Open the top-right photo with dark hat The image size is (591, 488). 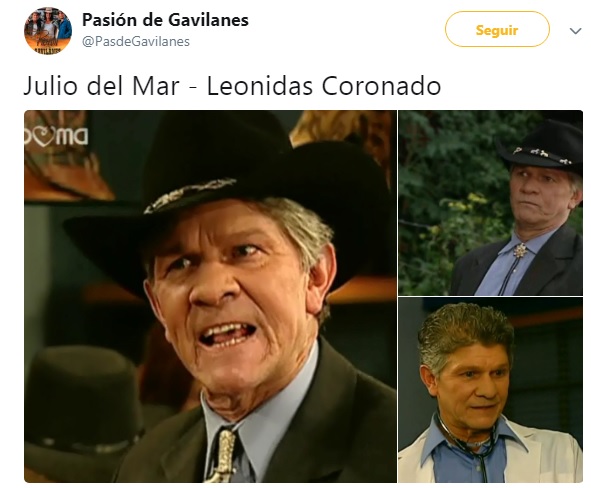pyautogui.click(x=490, y=203)
